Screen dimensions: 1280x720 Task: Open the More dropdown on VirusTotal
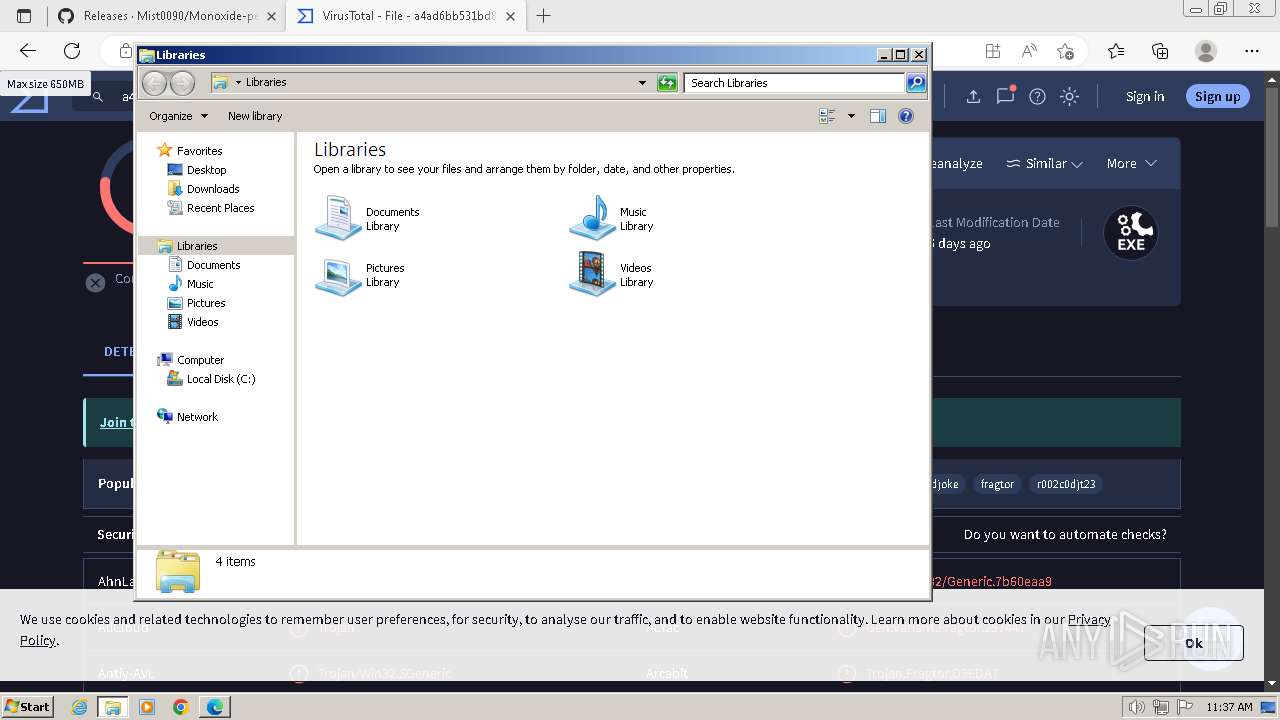(1131, 163)
